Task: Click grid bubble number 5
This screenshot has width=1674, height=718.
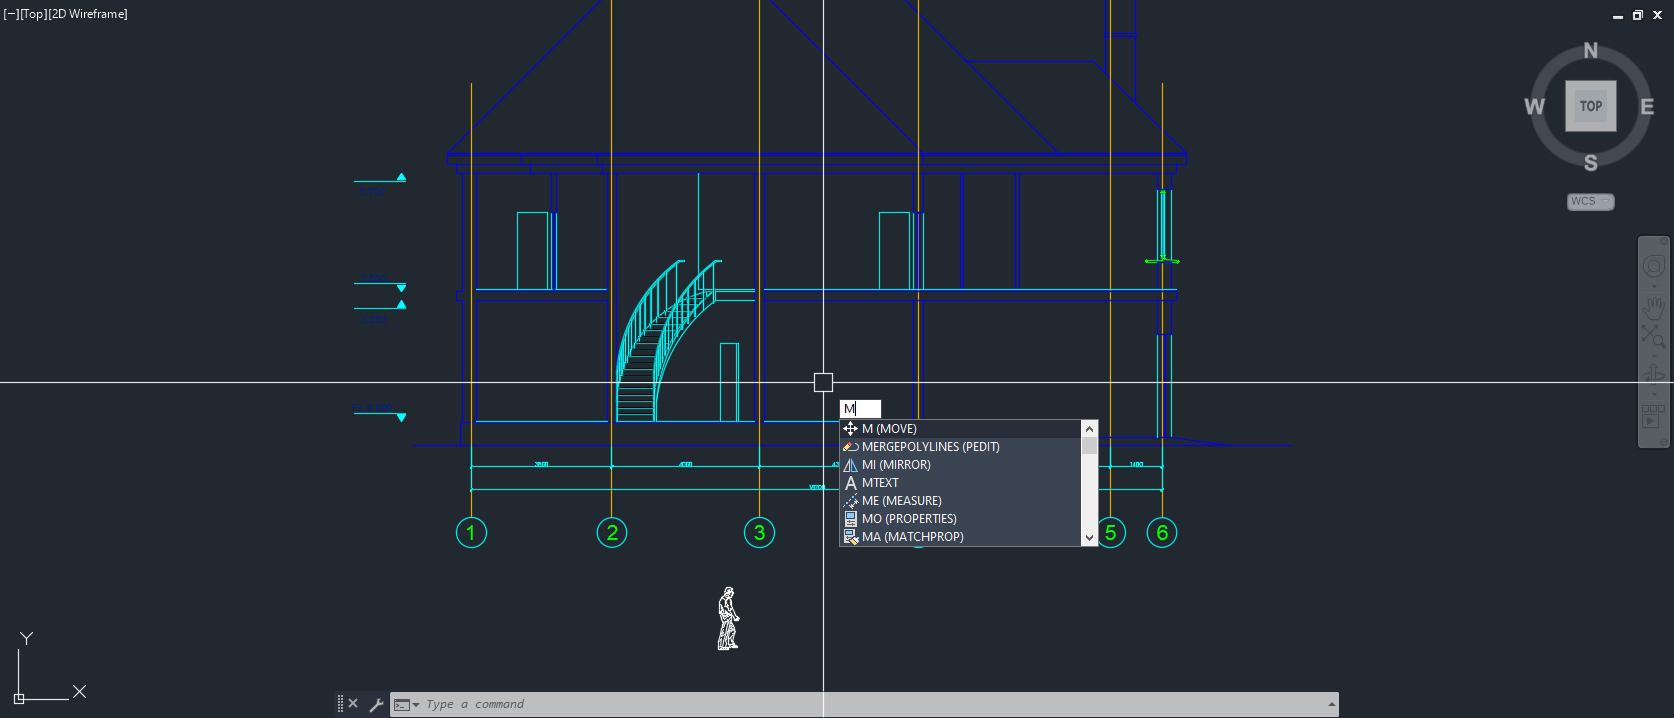Action: [x=1111, y=532]
